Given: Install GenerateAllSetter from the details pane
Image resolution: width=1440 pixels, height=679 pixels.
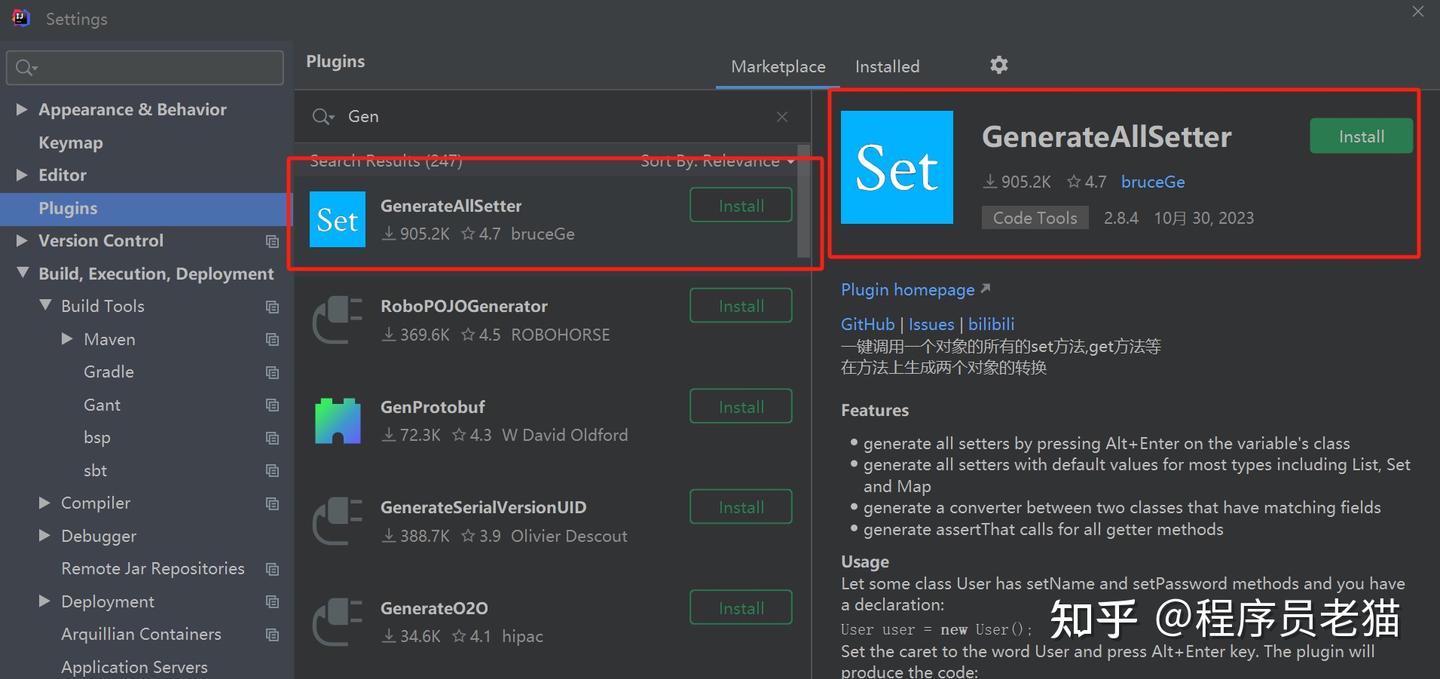Looking at the screenshot, I should [x=1361, y=136].
